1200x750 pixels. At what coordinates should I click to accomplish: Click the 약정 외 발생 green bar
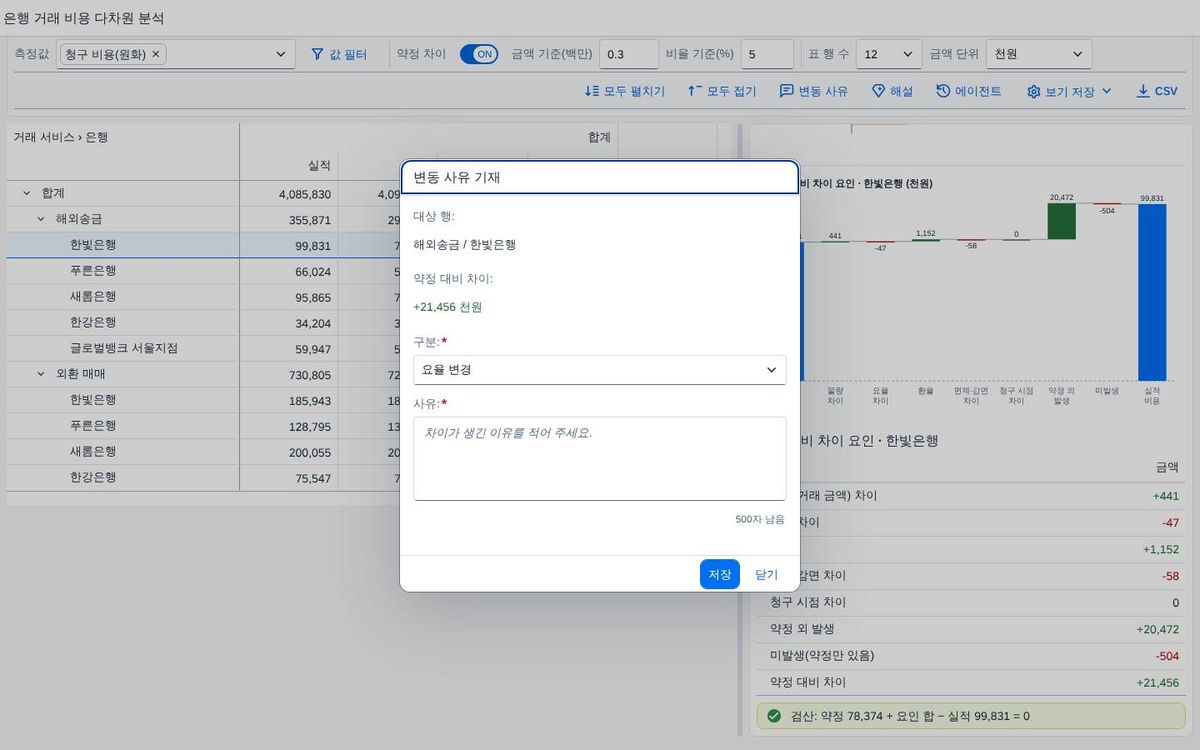pos(1061,222)
